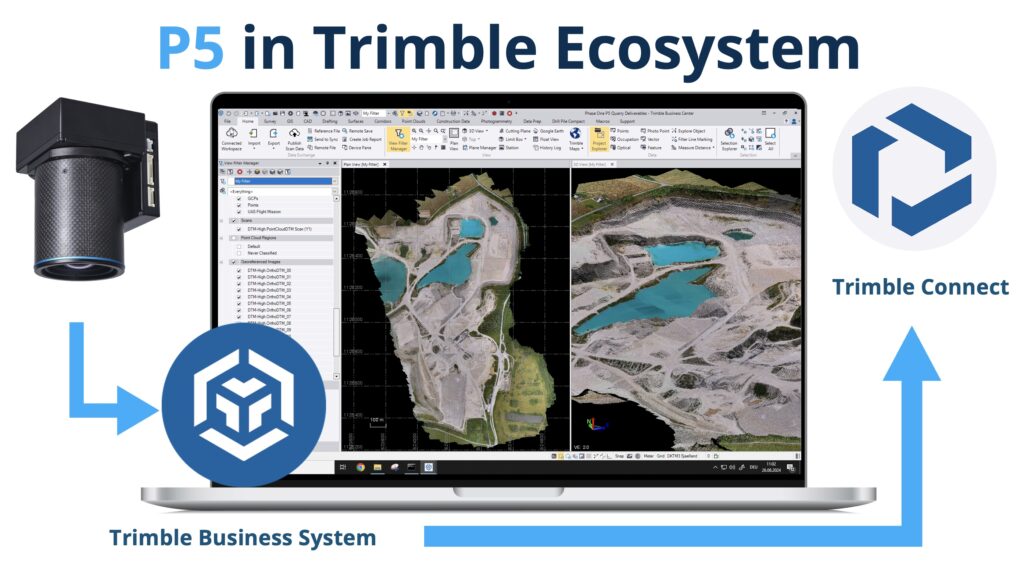1024x578 pixels.
Task: Click Filter Line Marking command
Action: click(x=692, y=139)
